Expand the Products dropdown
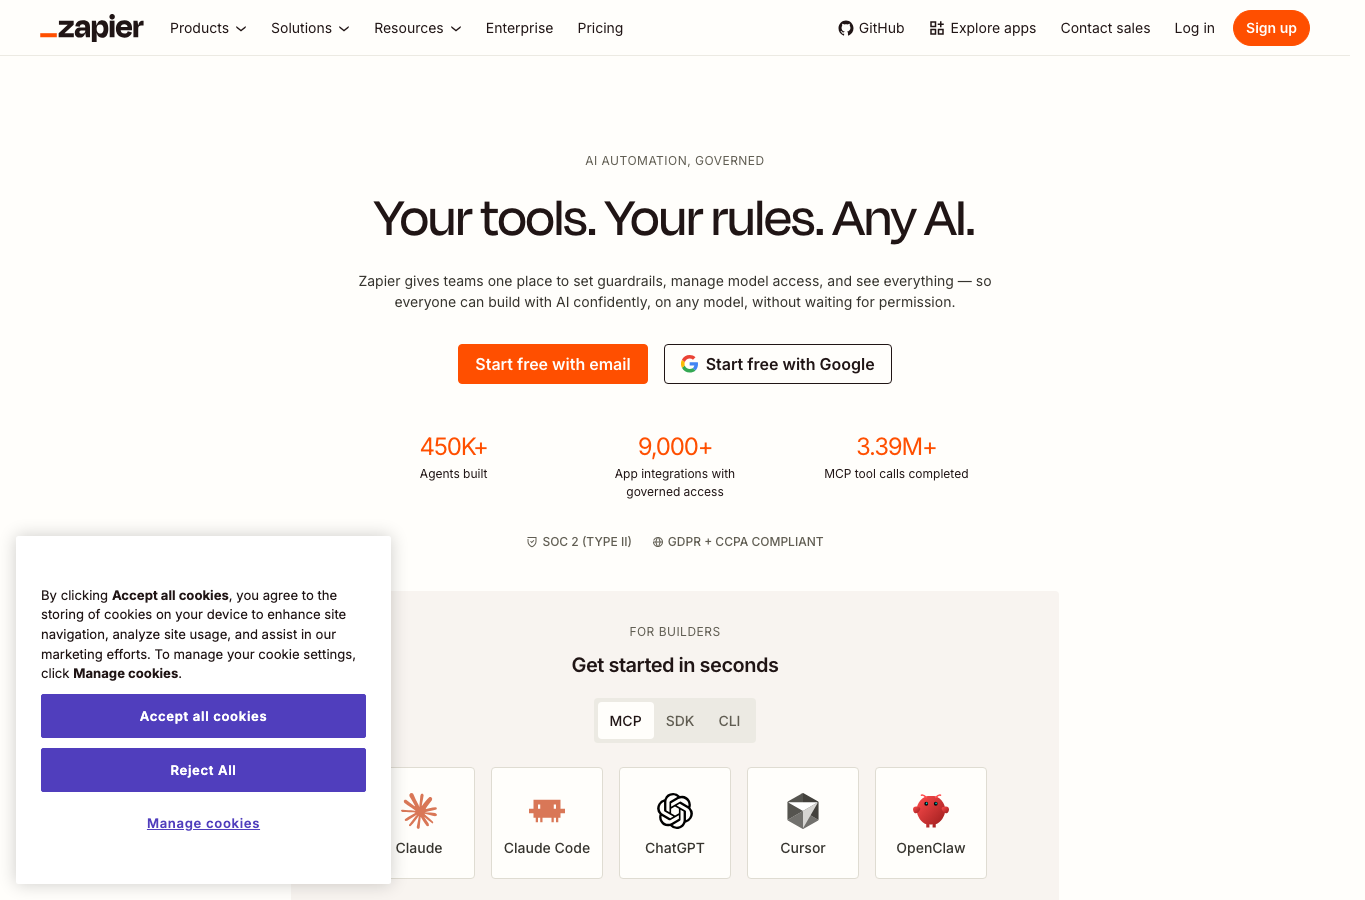 (x=208, y=28)
